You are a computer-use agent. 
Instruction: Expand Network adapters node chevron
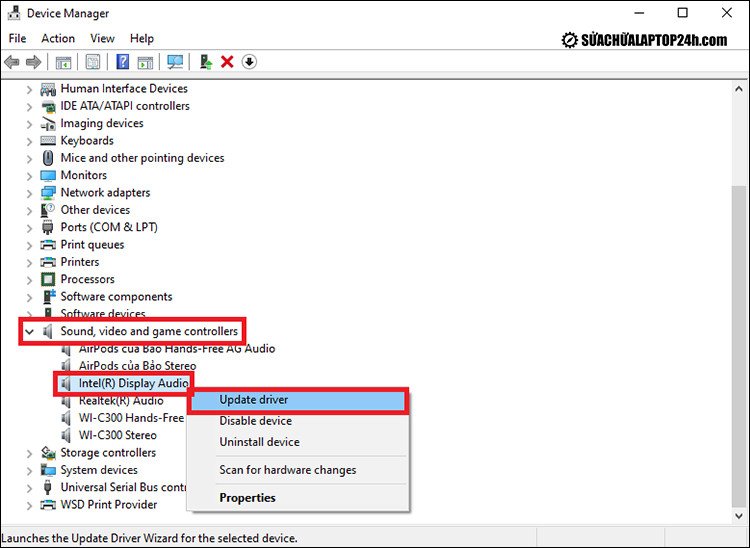29,193
